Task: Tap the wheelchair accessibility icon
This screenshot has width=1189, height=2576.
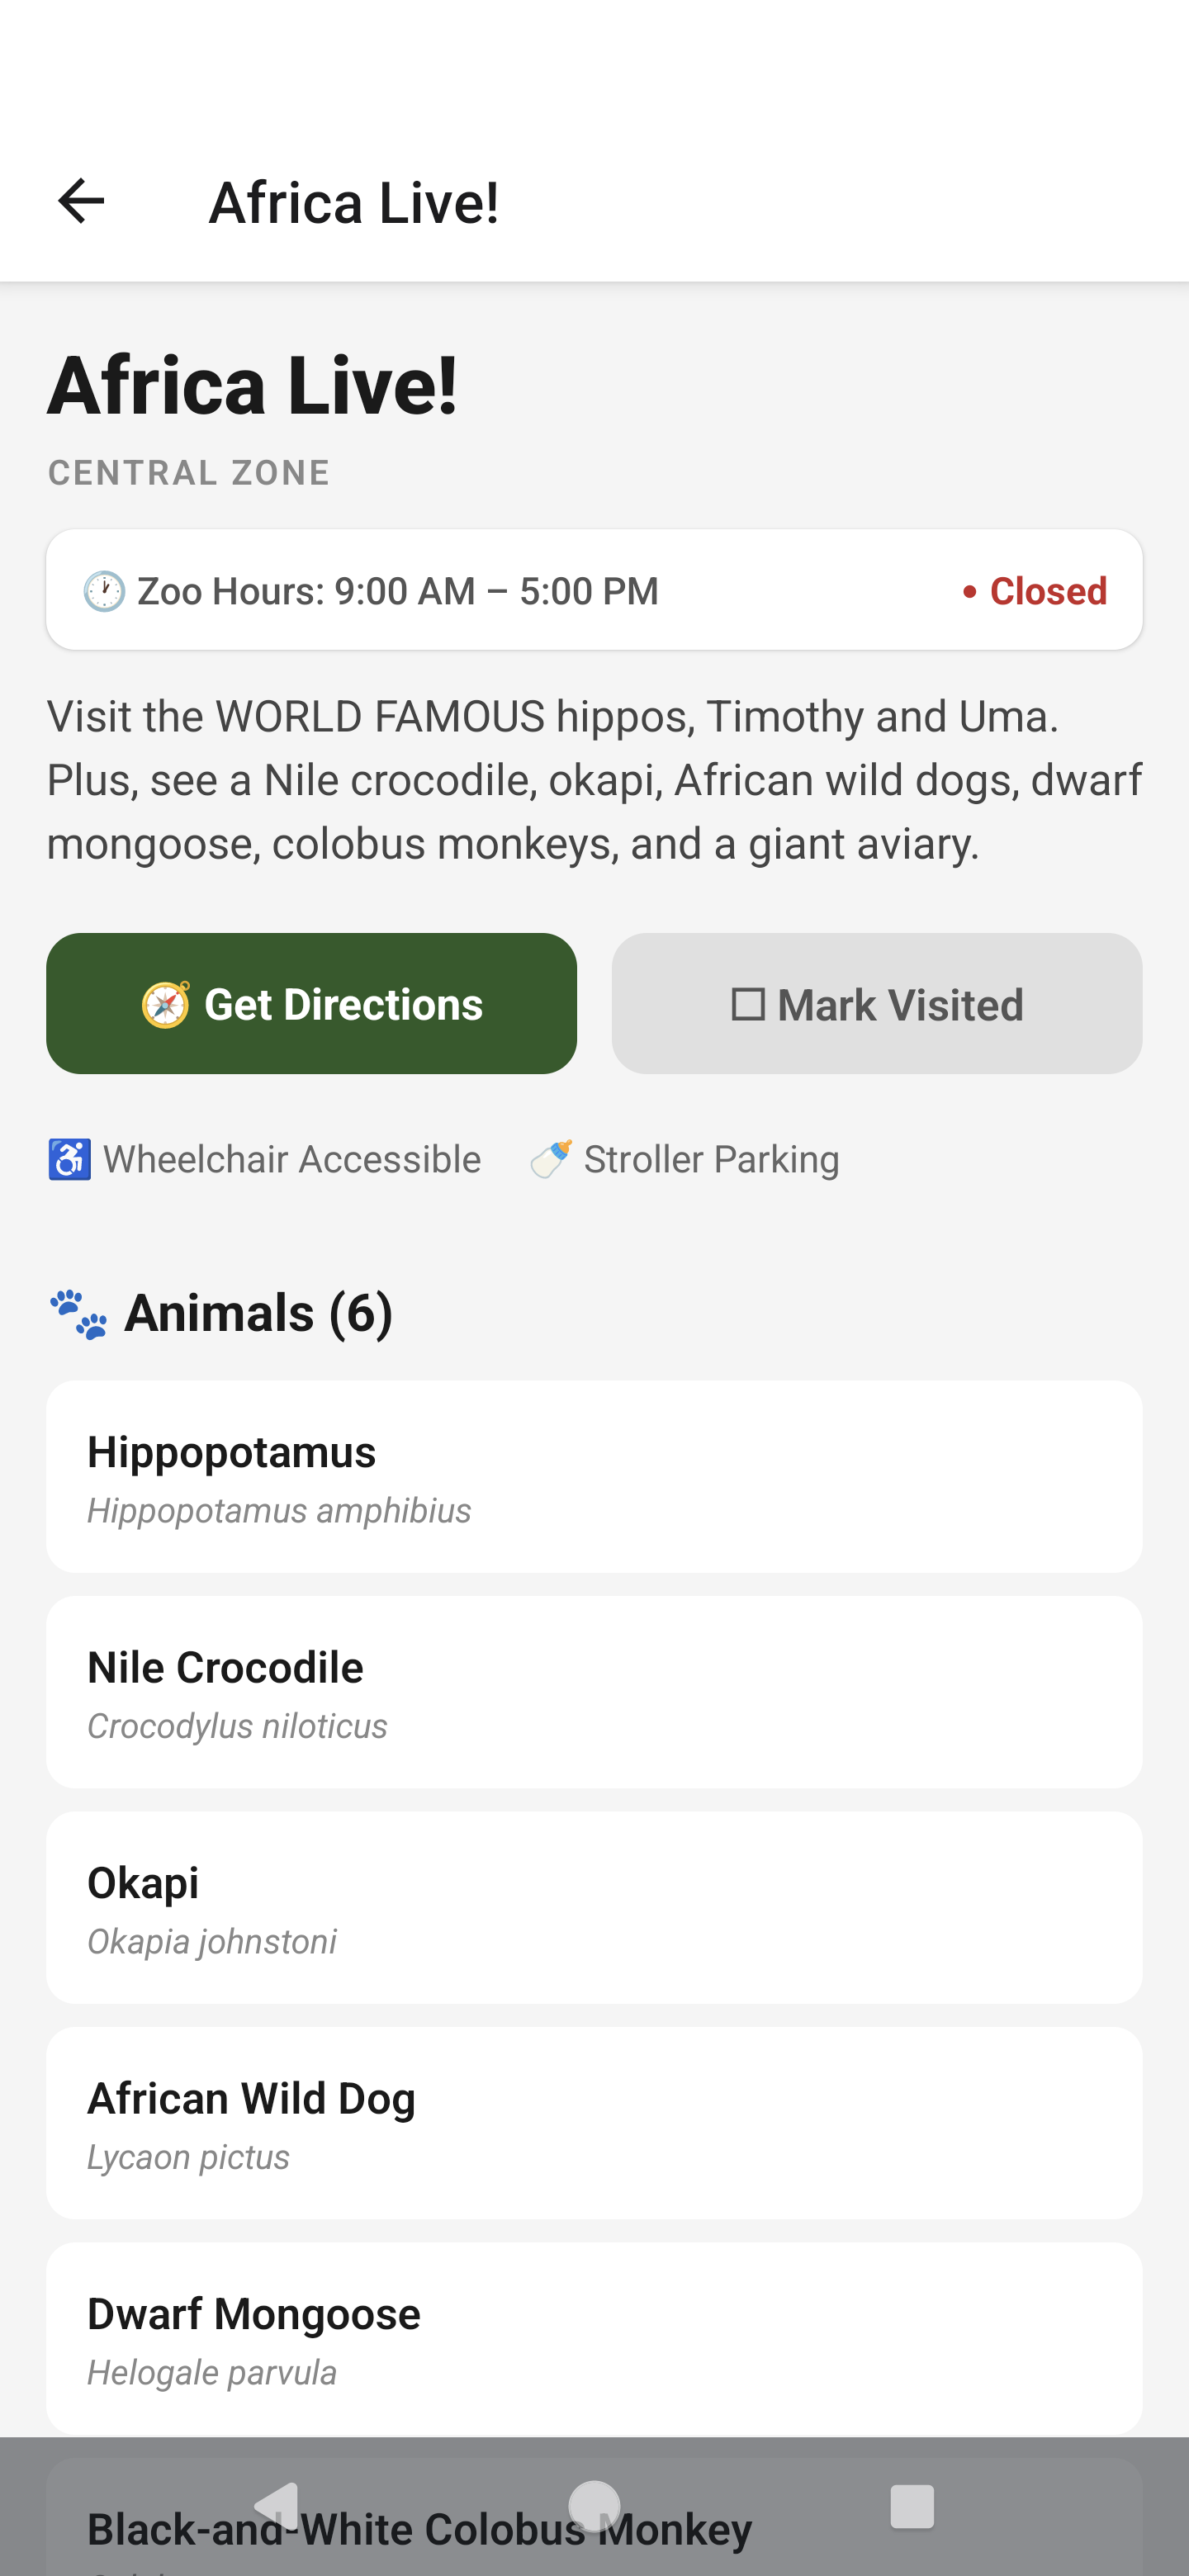Action: (70, 1160)
